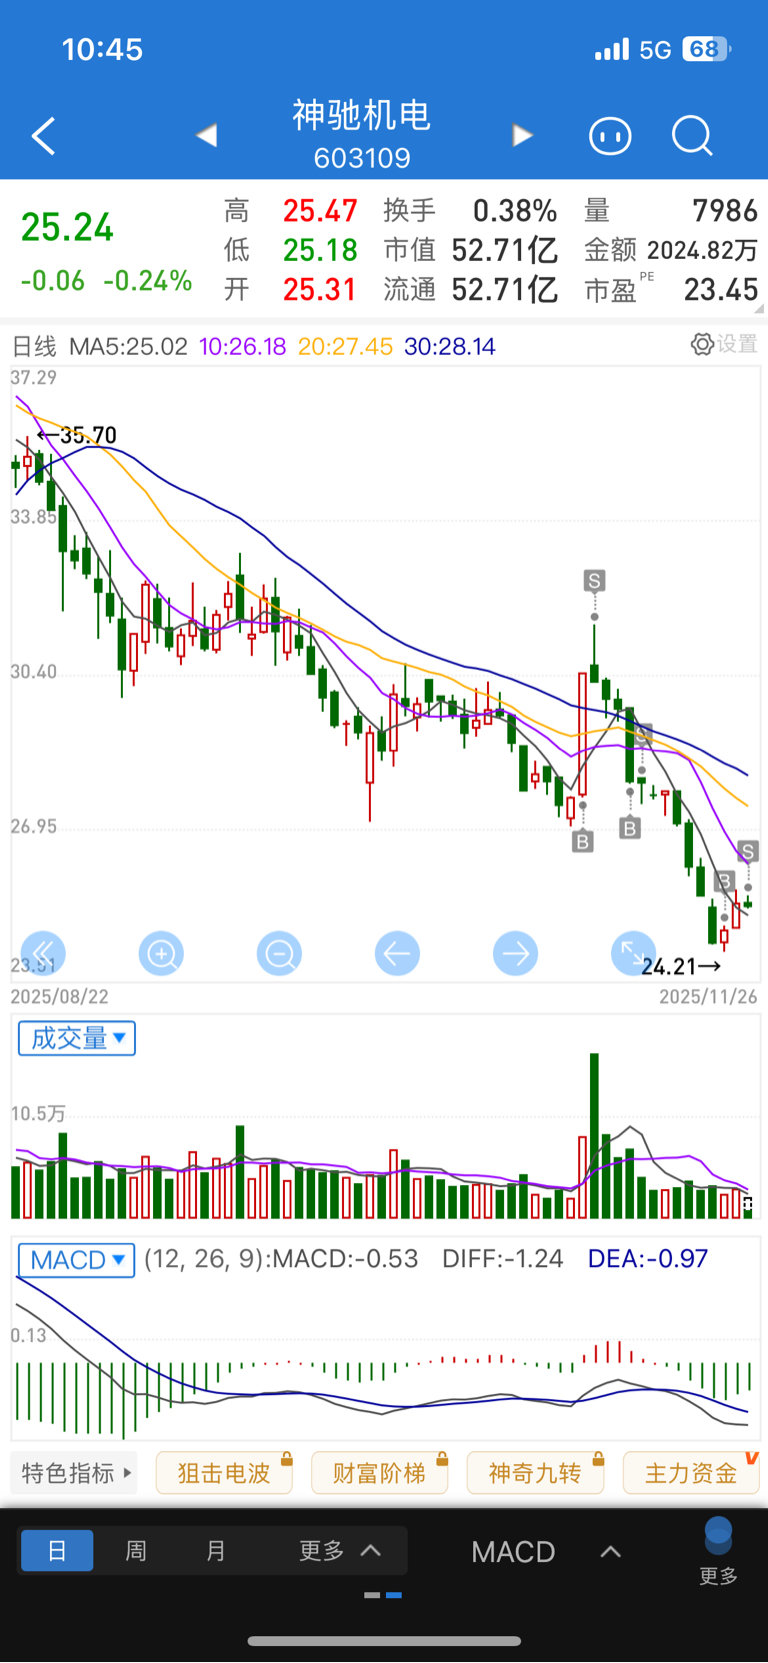The height and width of the screenshot is (1663, 768).
Task: Tap the B marker below 26.95 low
Action: (x=582, y=842)
